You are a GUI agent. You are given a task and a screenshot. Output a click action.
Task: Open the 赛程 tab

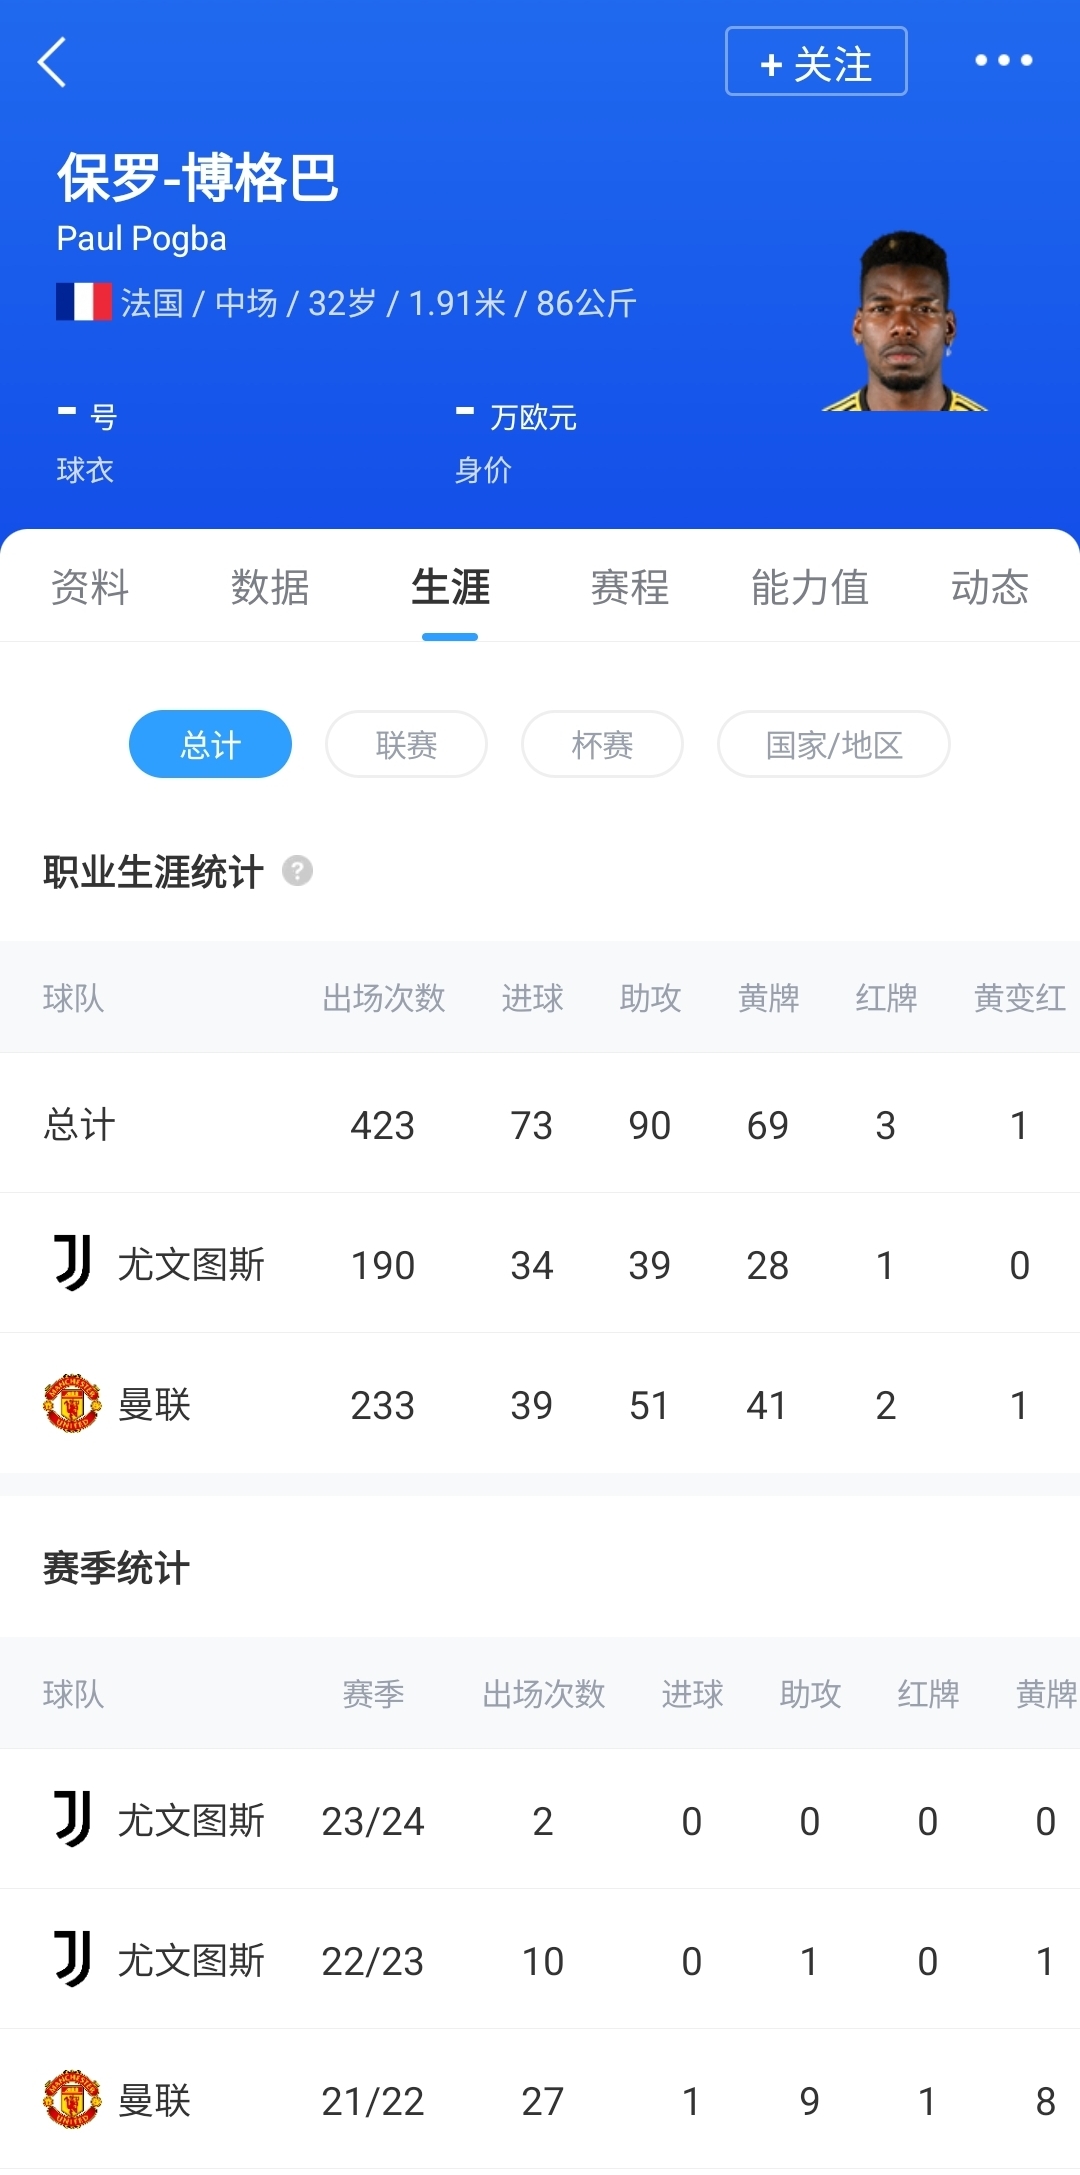coord(630,587)
